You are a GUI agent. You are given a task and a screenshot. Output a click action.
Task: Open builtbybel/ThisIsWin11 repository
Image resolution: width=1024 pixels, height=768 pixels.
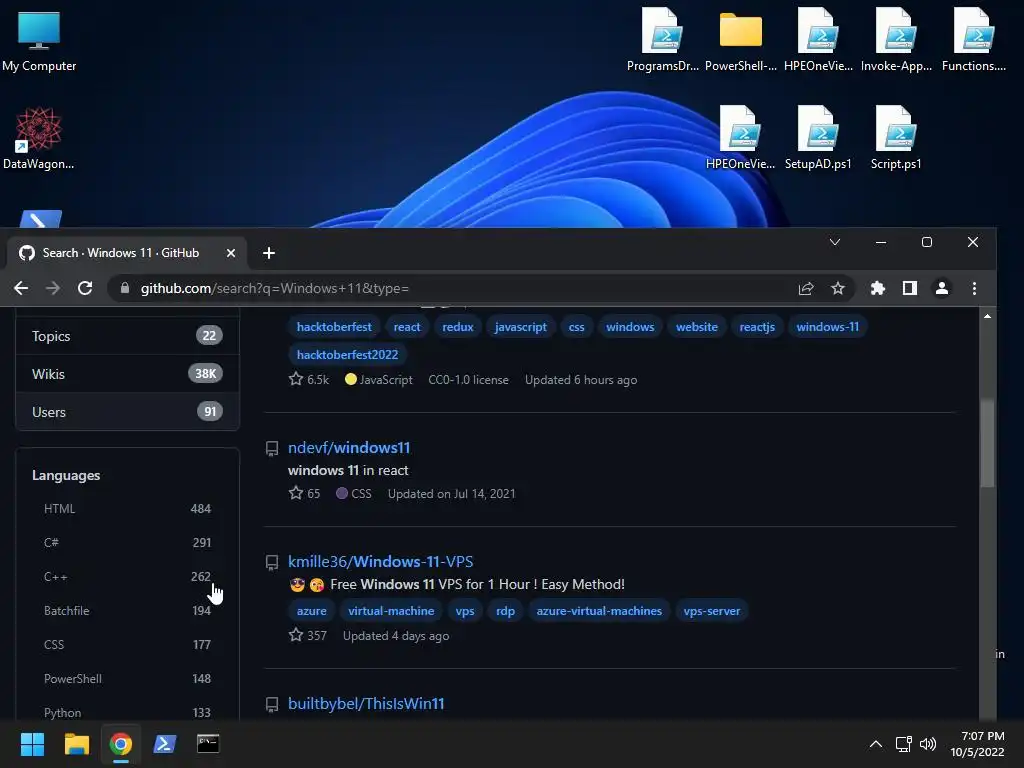pyautogui.click(x=366, y=703)
